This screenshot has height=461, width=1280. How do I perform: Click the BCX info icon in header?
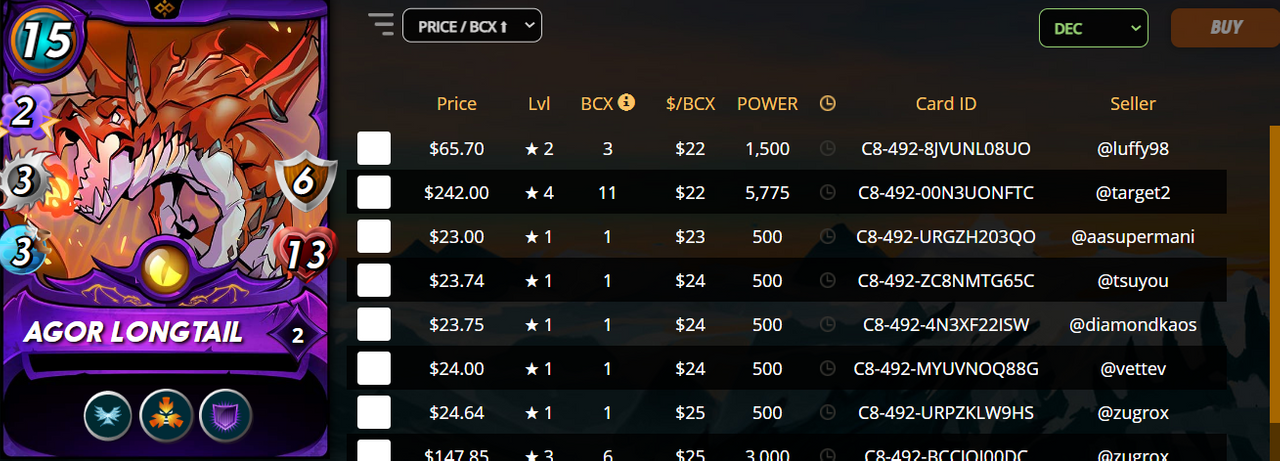627,102
